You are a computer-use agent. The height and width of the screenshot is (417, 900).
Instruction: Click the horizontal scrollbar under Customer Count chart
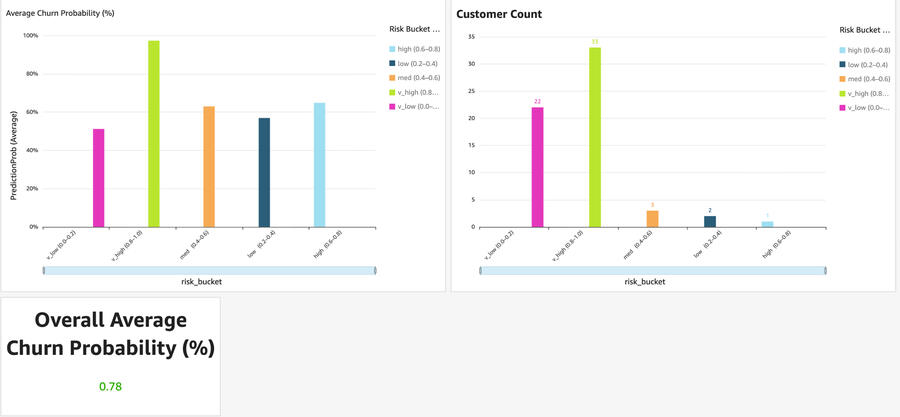pyautogui.click(x=652, y=270)
